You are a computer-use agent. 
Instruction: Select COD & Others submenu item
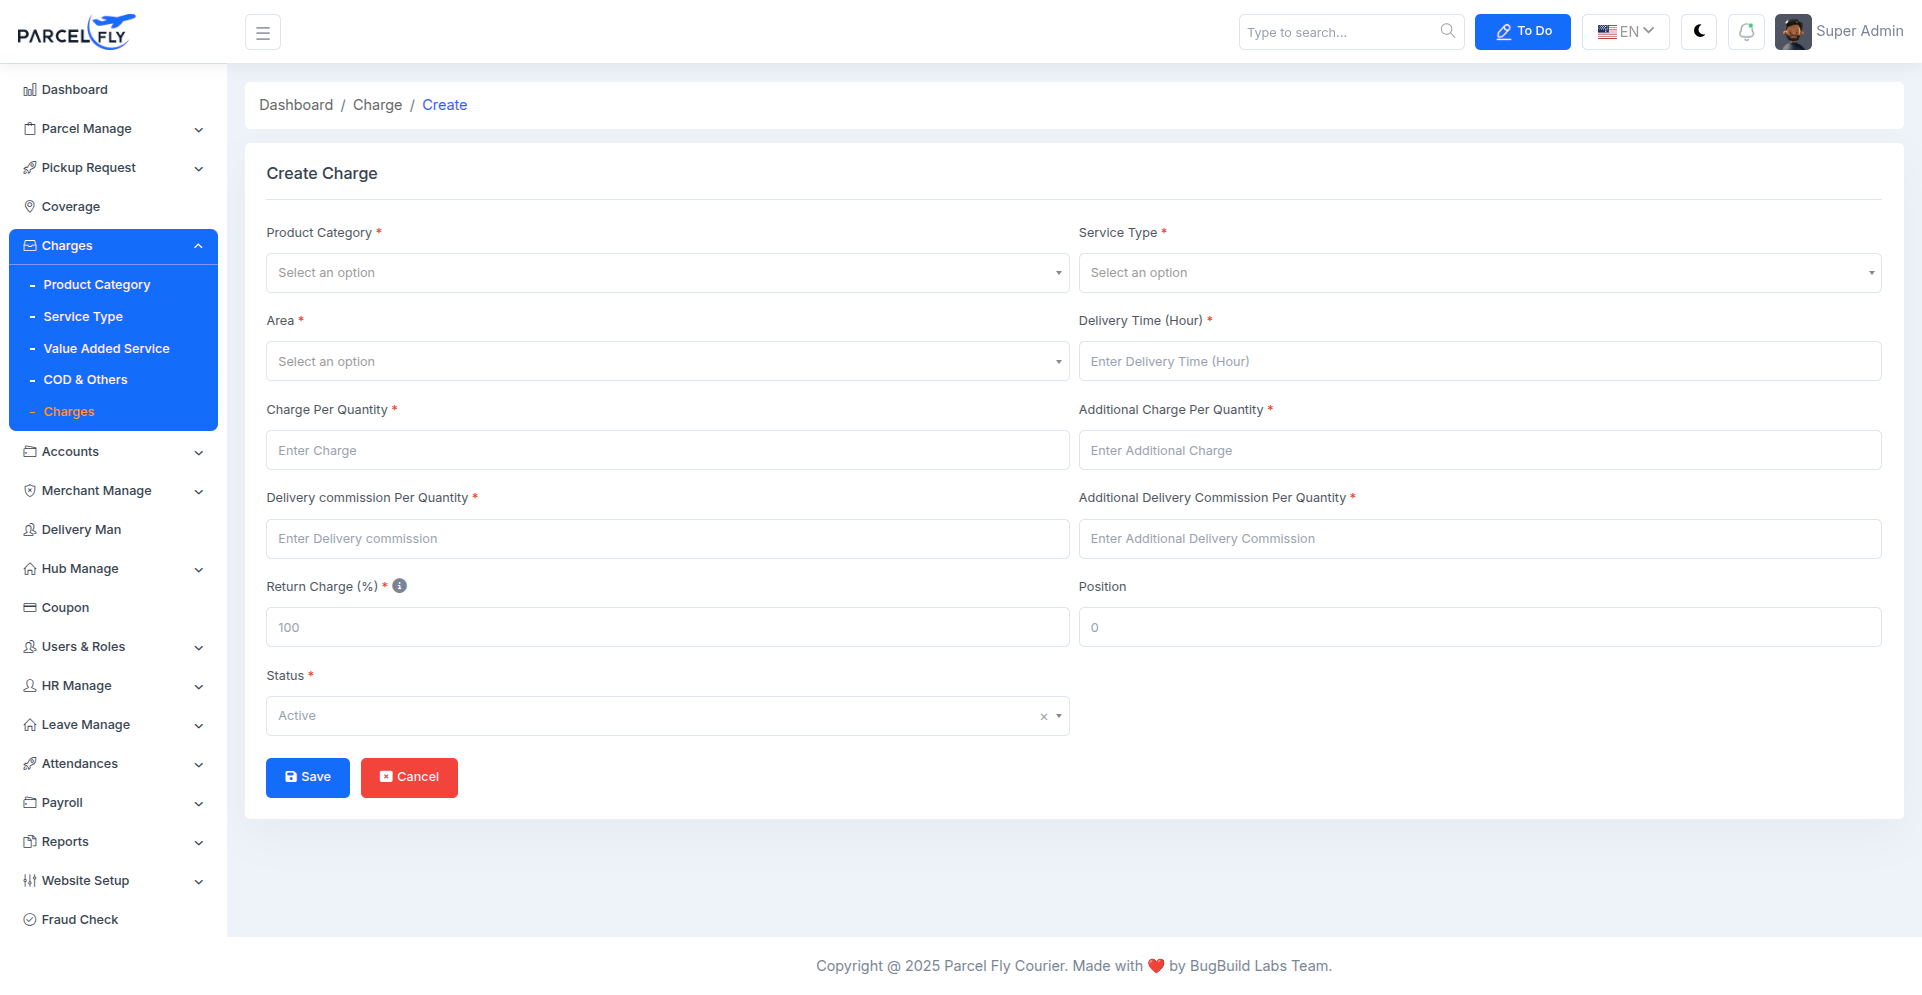click(x=85, y=380)
